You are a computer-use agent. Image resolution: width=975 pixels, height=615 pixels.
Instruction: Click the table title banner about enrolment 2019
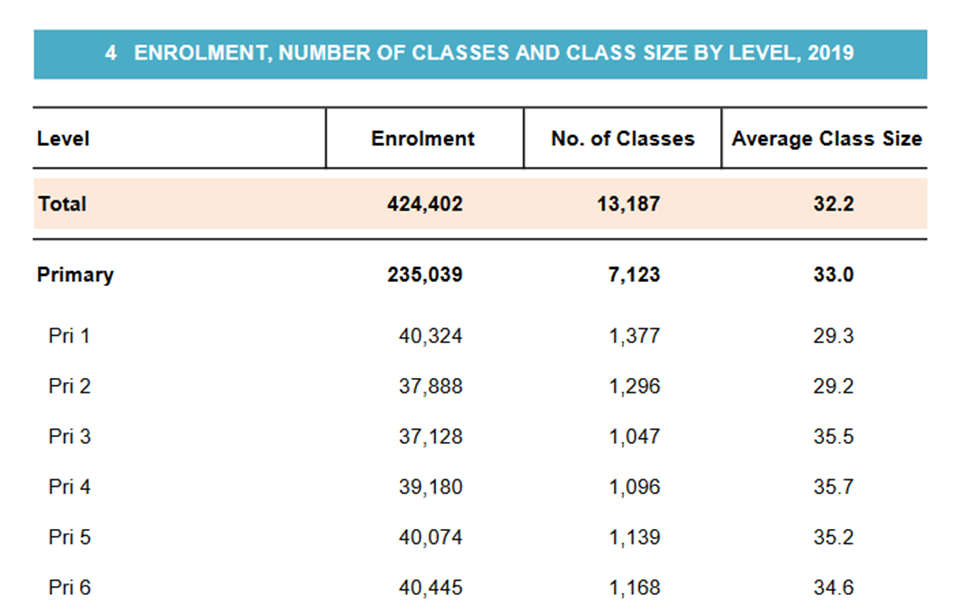(480, 53)
